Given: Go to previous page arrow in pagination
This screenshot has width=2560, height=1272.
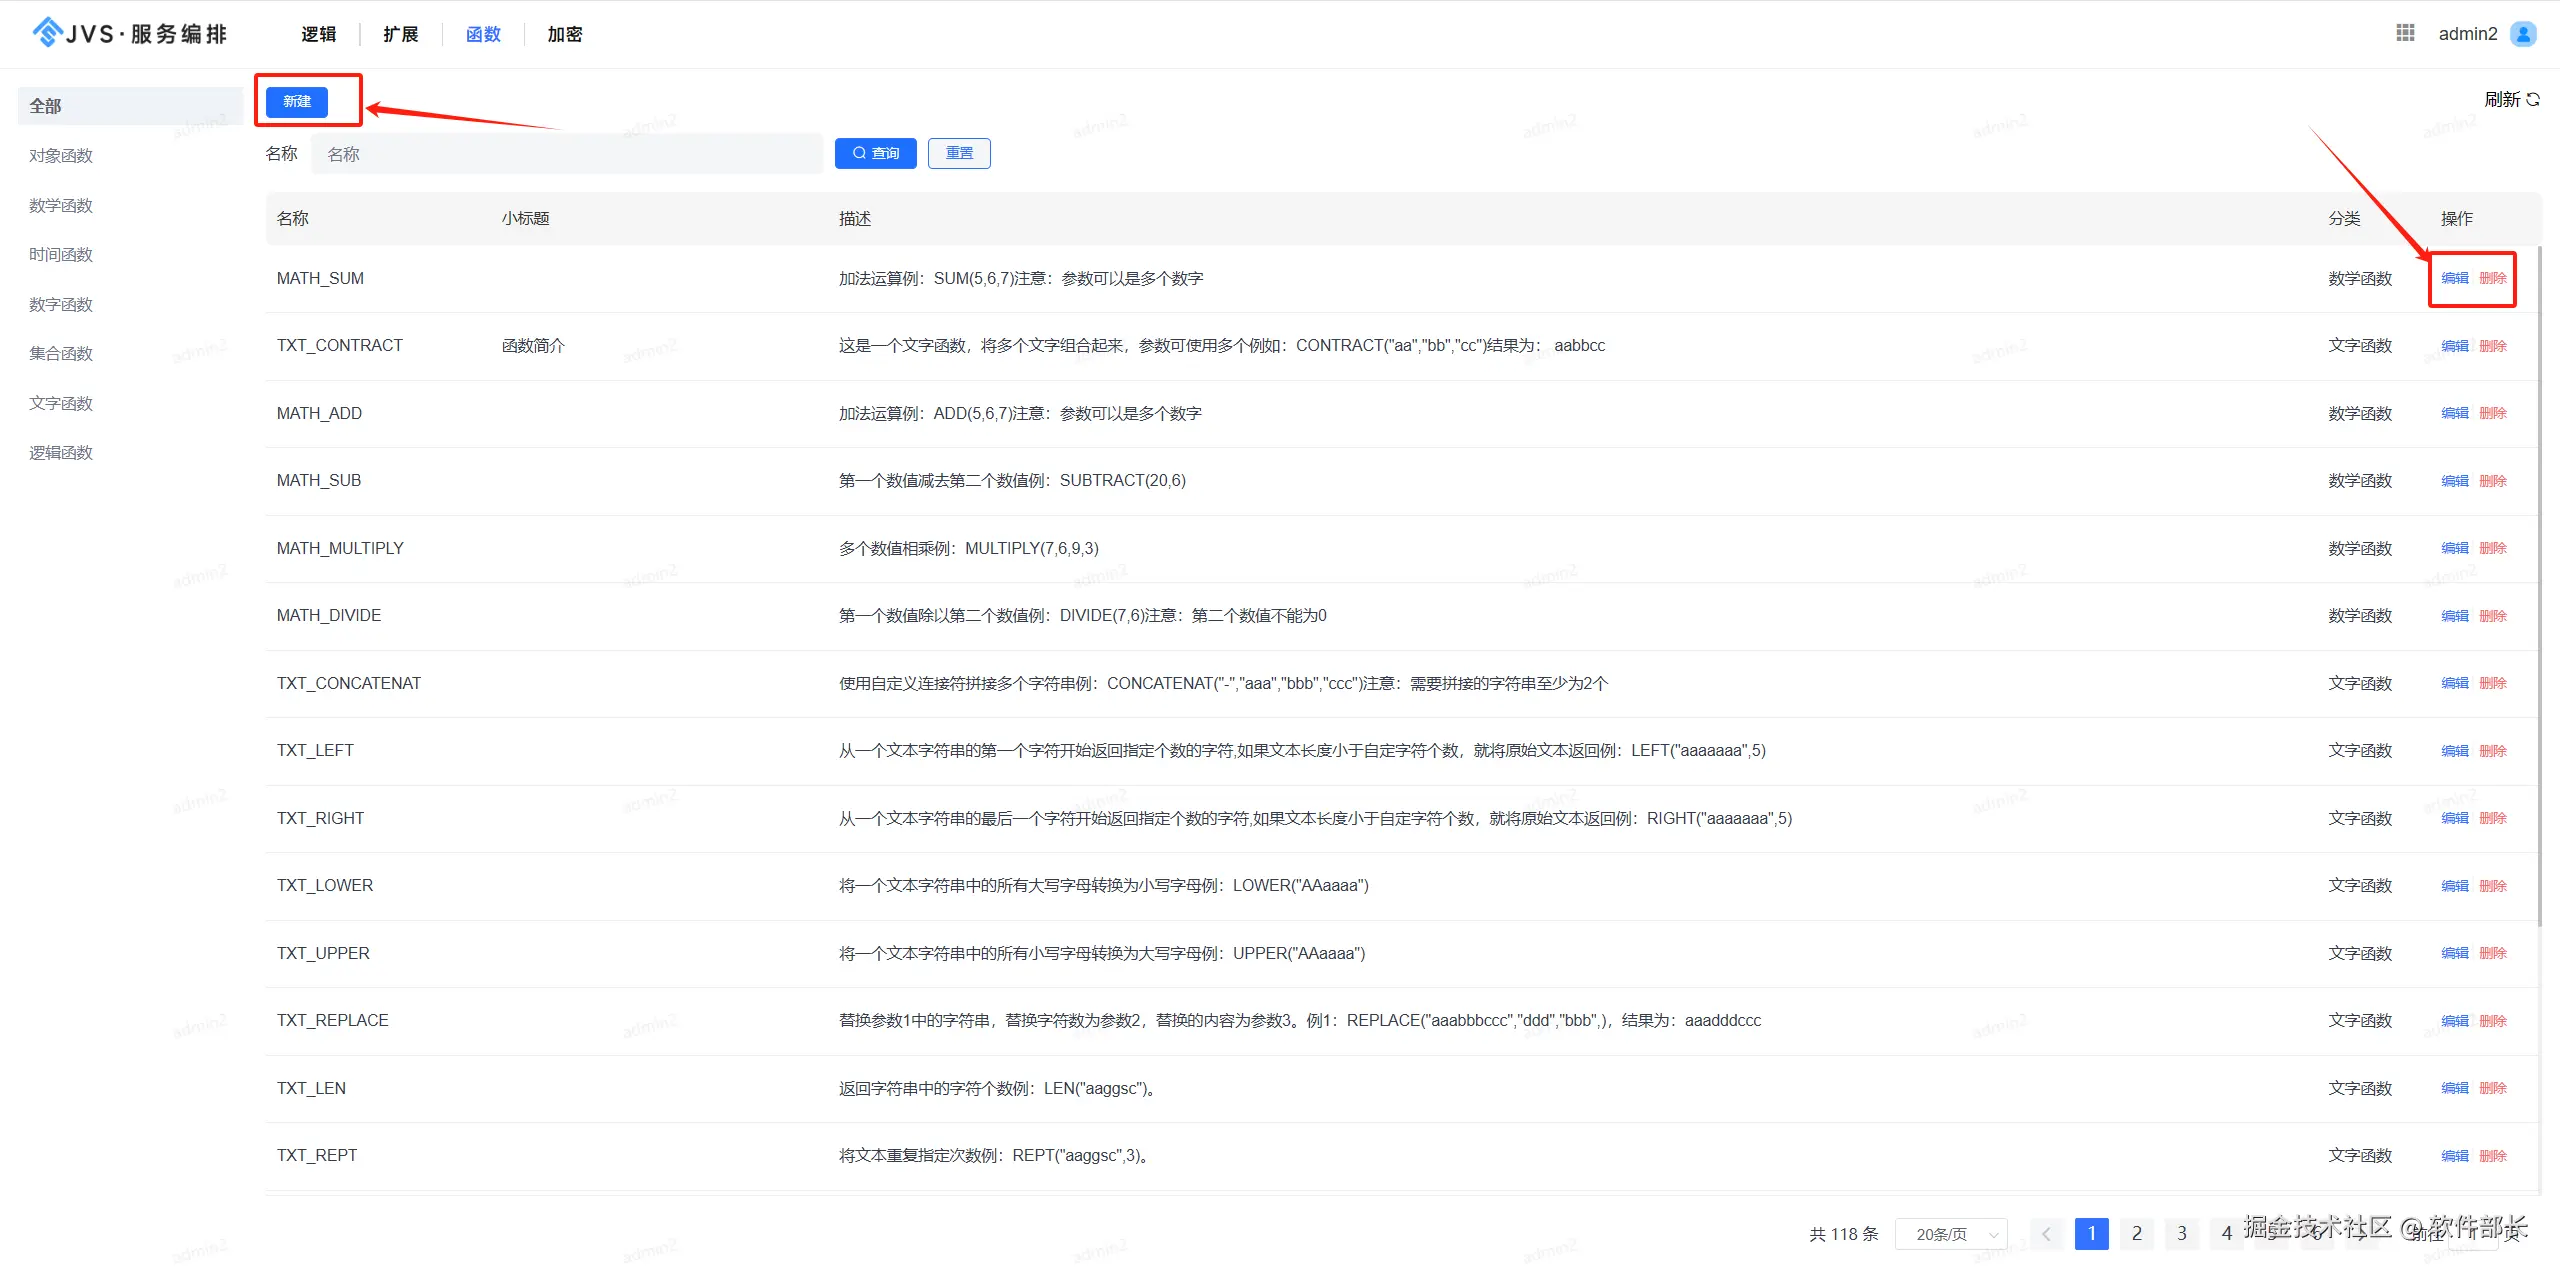Looking at the screenshot, I should pos(2046,1233).
